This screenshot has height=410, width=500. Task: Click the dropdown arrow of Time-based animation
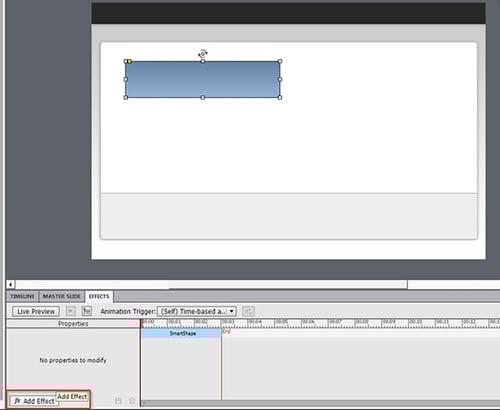[231, 311]
